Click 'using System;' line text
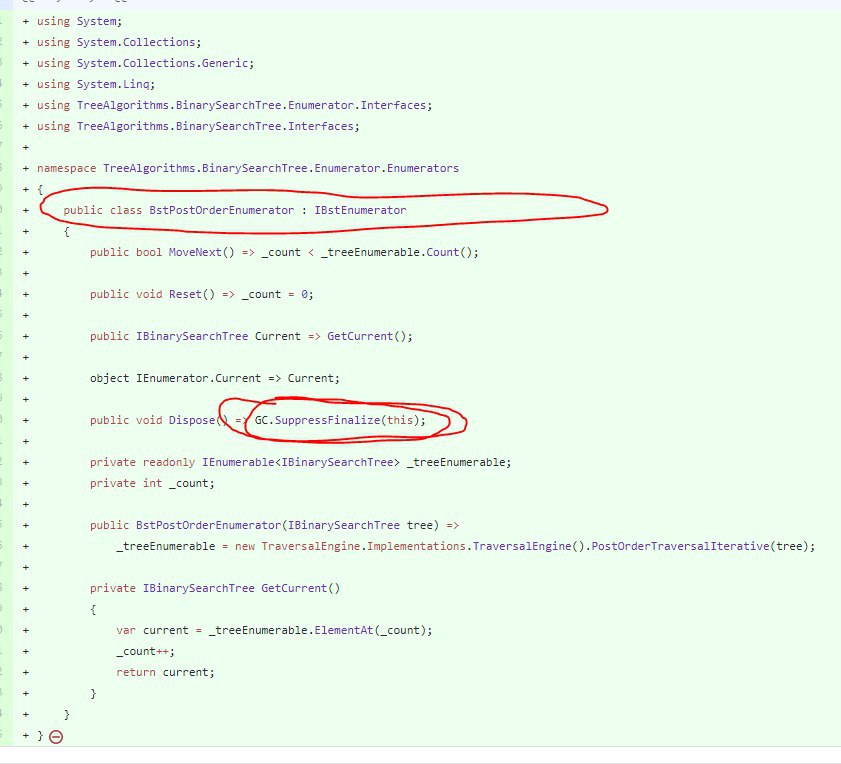This screenshot has width=841, height=764. (x=79, y=21)
